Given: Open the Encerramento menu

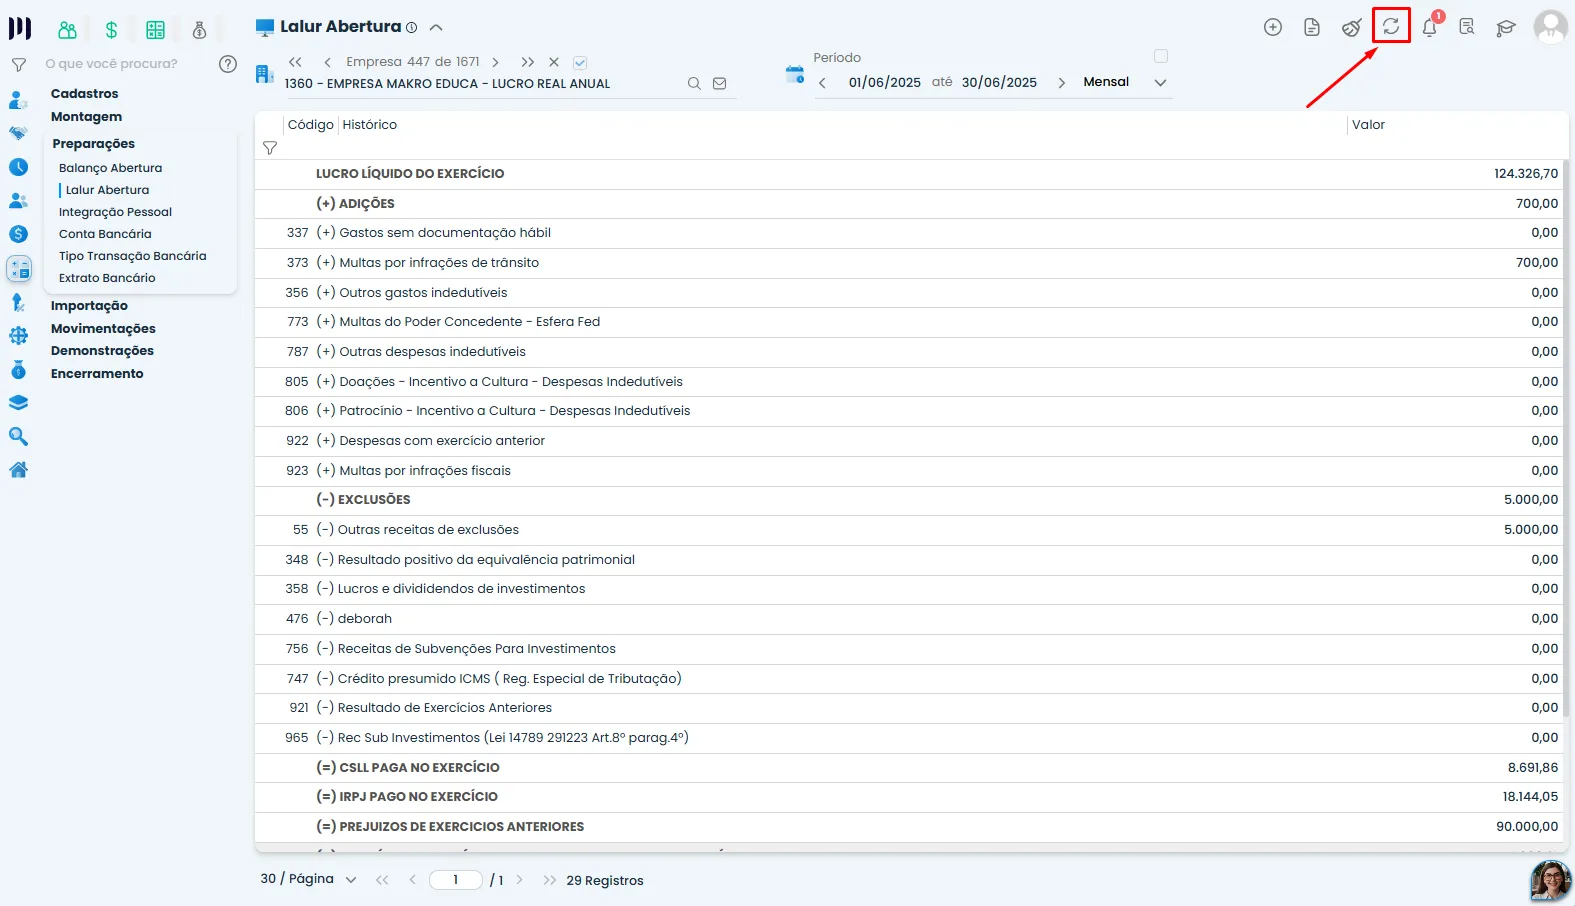Looking at the screenshot, I should point(97,374).
